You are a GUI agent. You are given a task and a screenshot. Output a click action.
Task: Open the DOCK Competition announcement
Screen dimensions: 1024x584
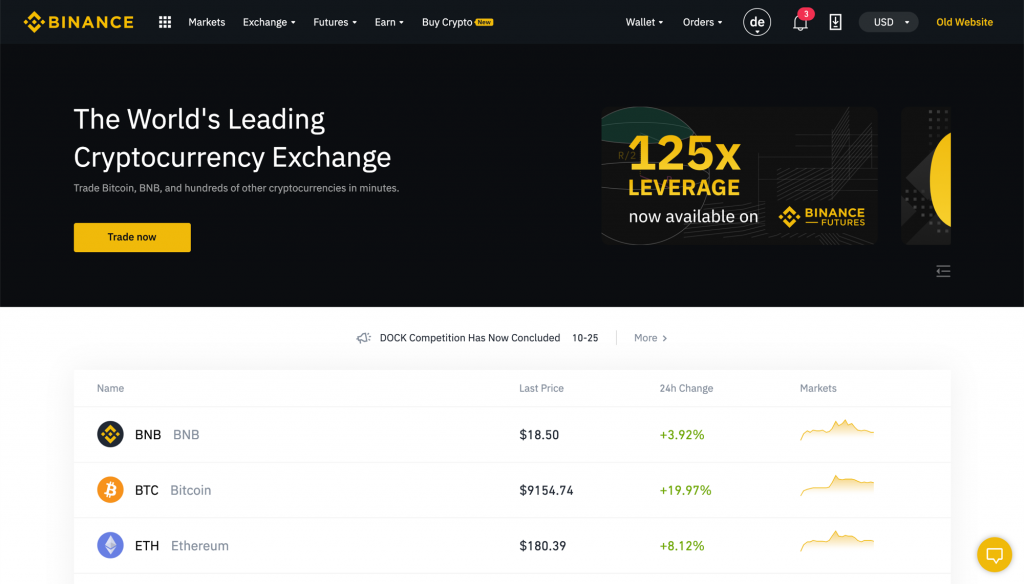(x=470, y=338)
